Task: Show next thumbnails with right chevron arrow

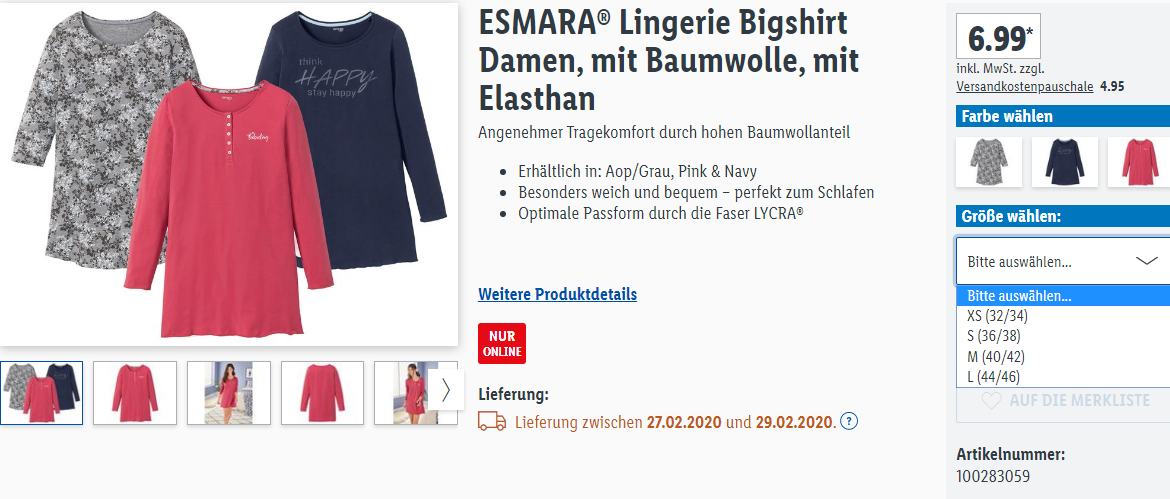Action: tap(445, 390)
